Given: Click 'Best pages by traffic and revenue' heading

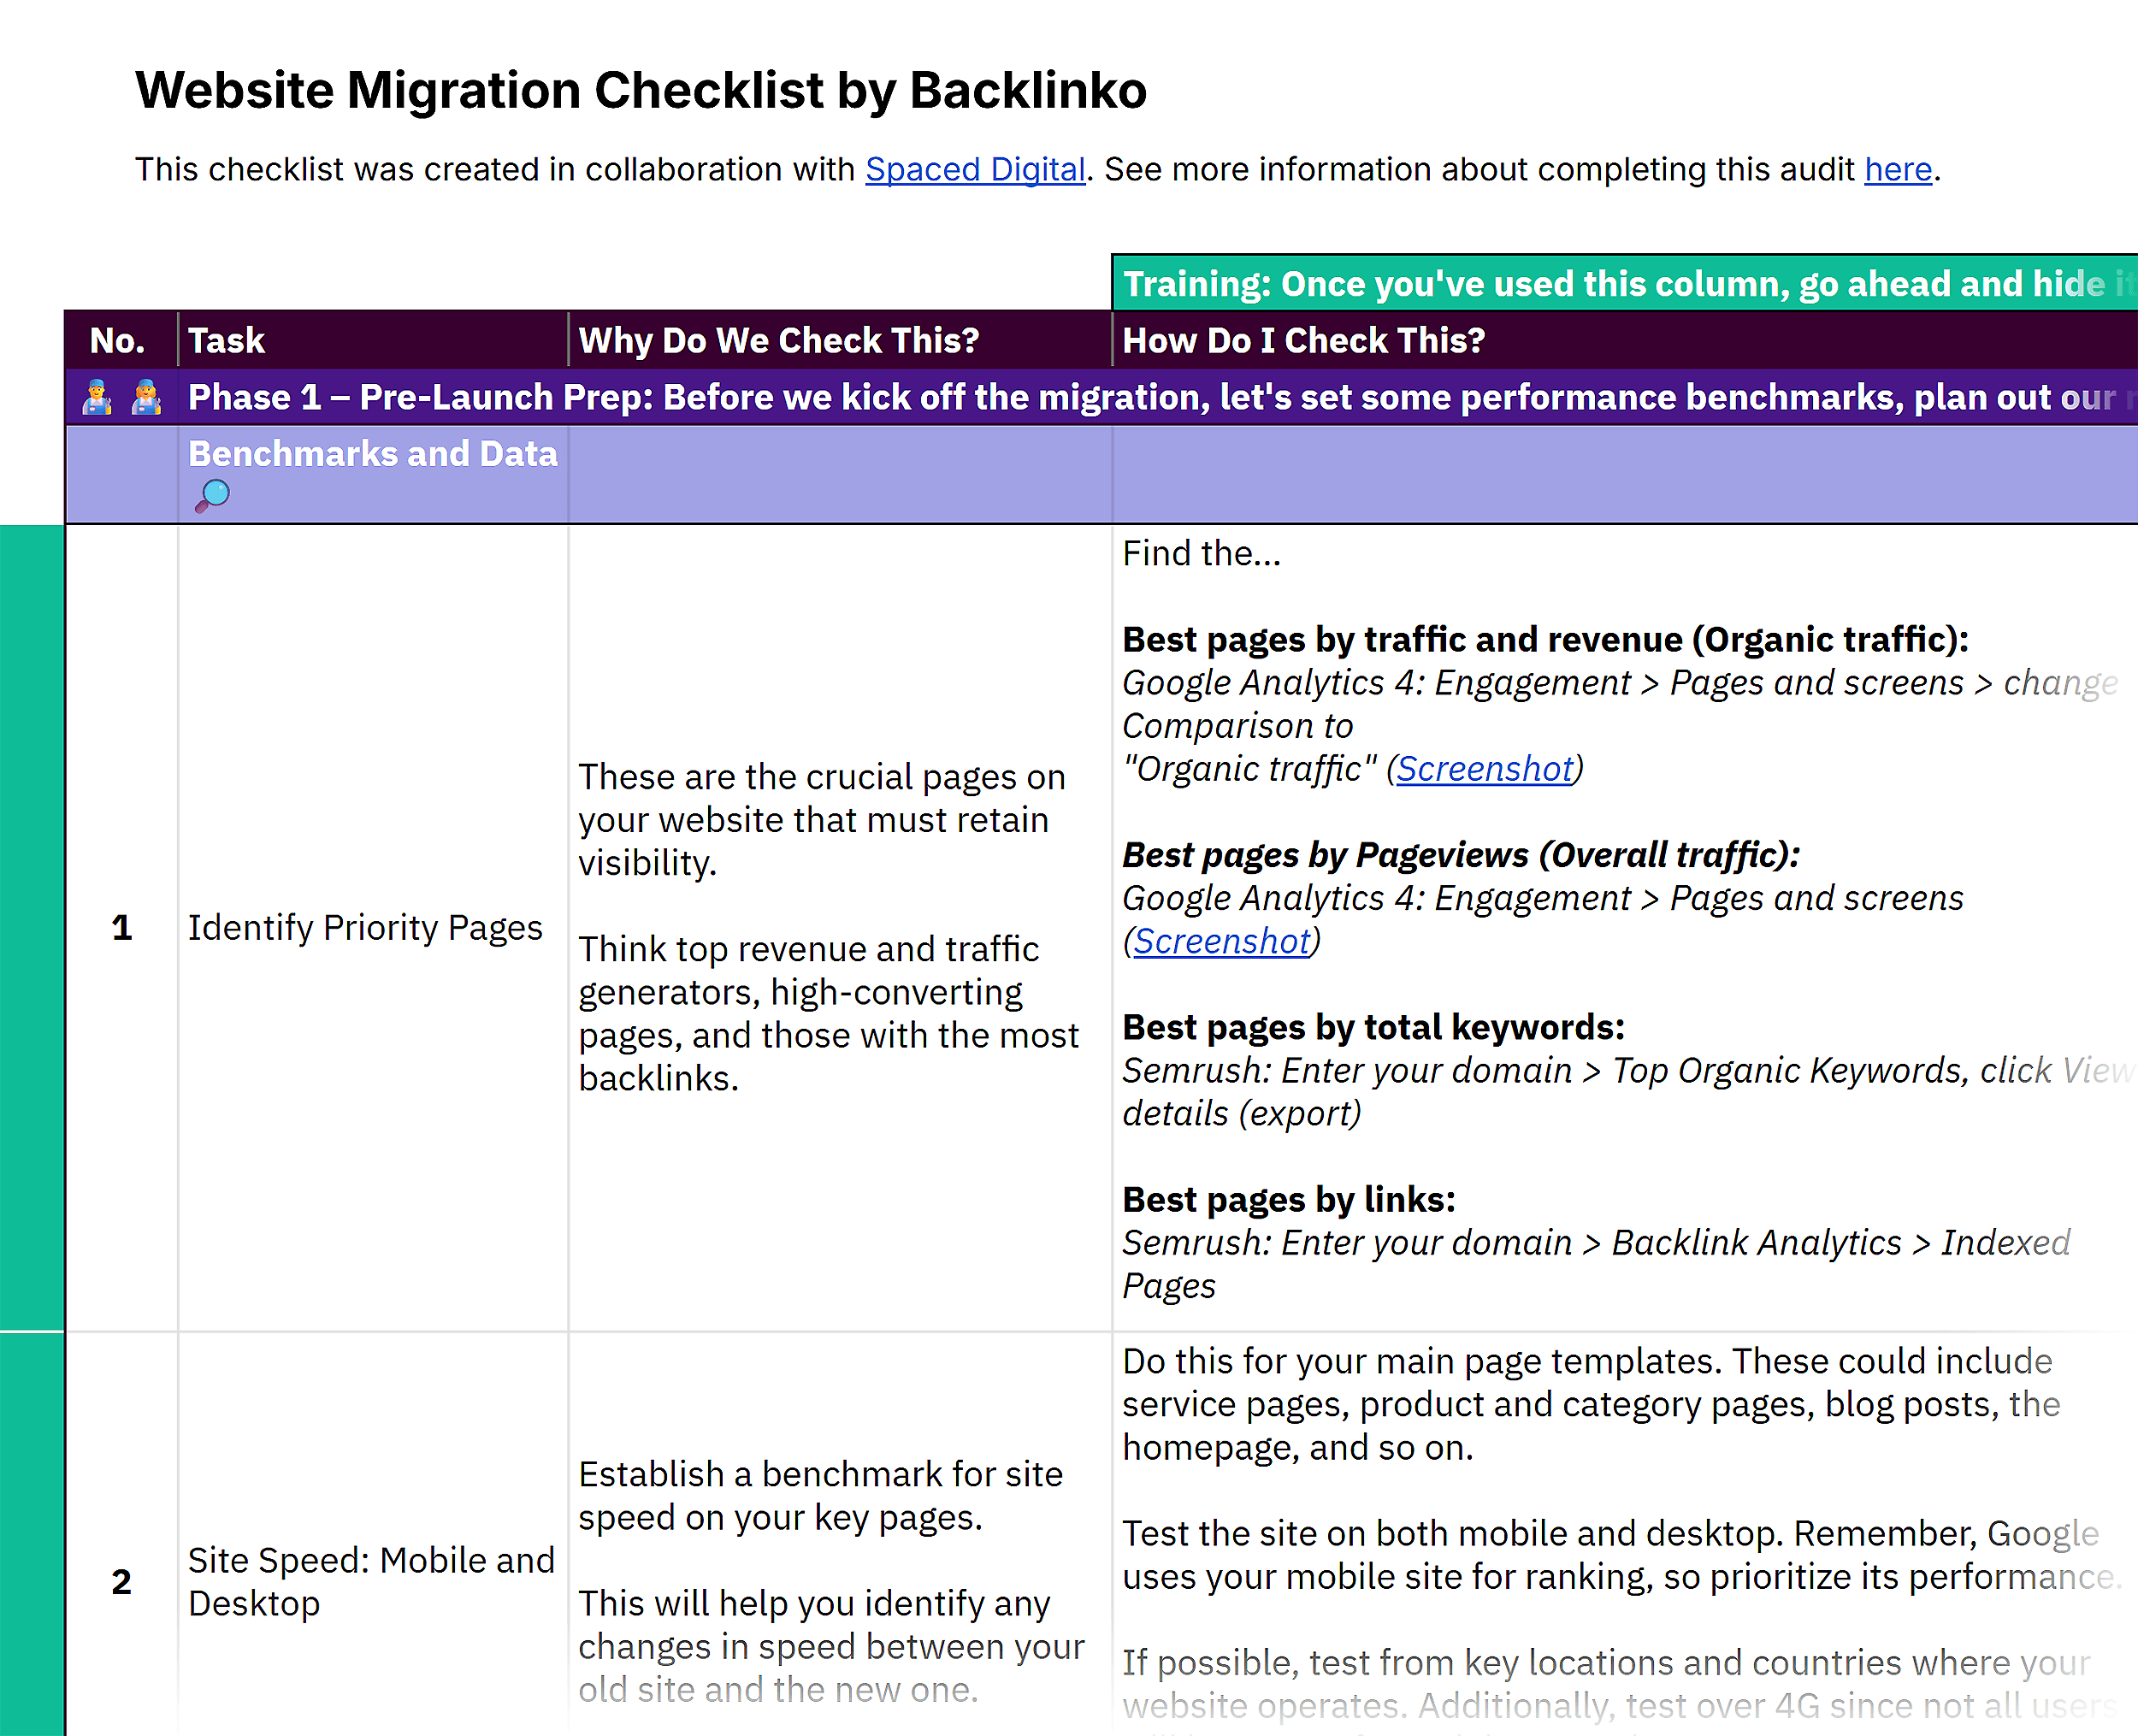Looking at the screenshot, I should (1545, 640).
